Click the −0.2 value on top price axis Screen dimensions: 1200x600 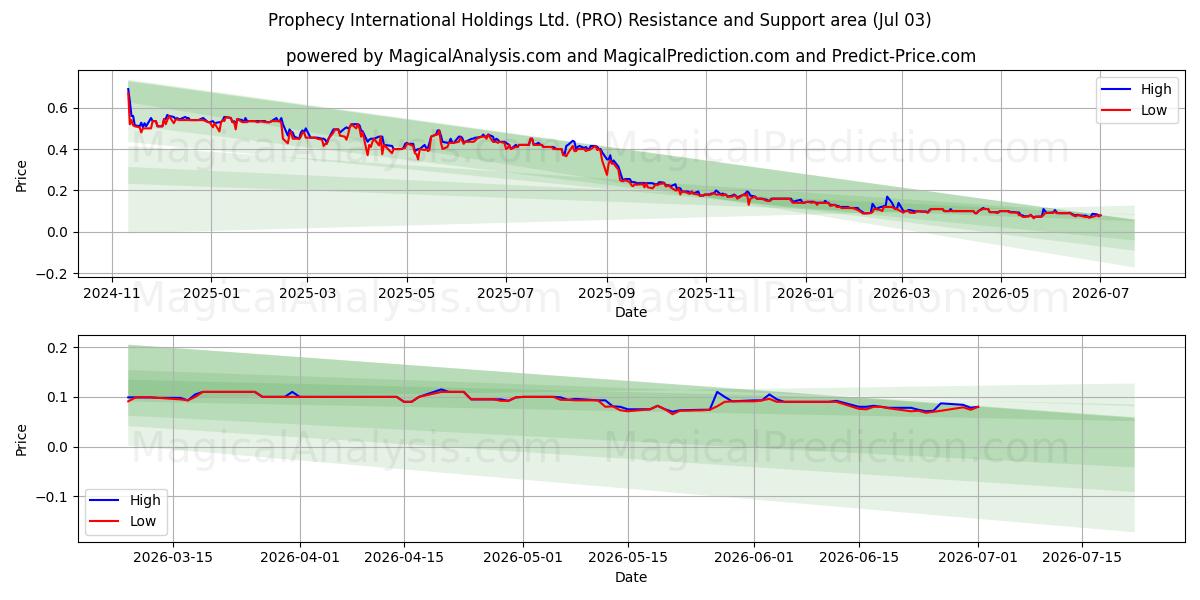(54, 274)
